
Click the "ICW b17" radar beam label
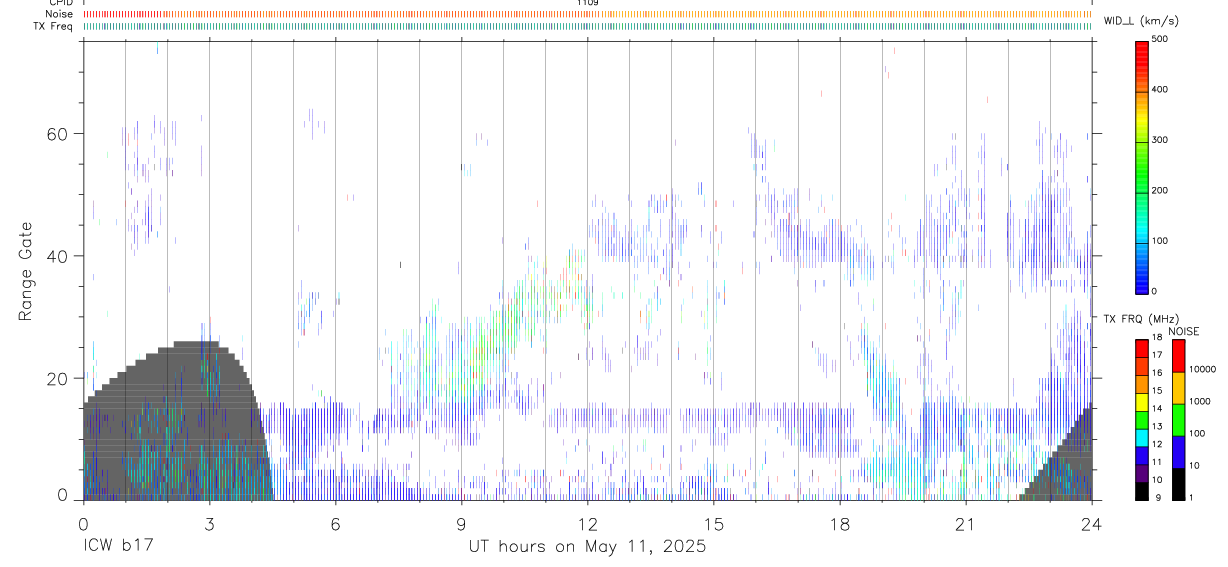[117, 547]
